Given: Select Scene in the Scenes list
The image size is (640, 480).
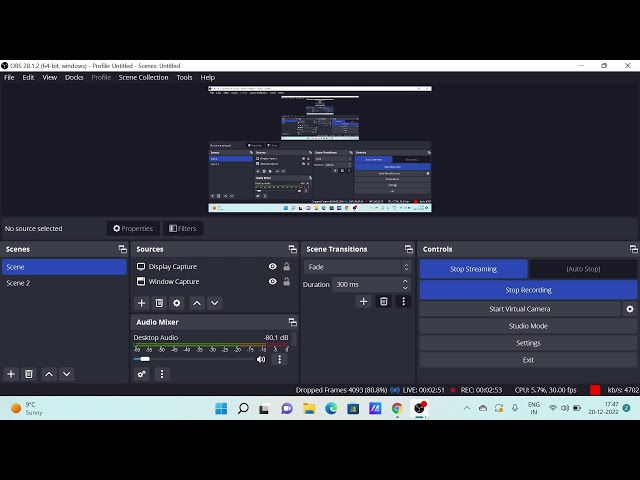Looking at the screenshot, I should point(64,267).
